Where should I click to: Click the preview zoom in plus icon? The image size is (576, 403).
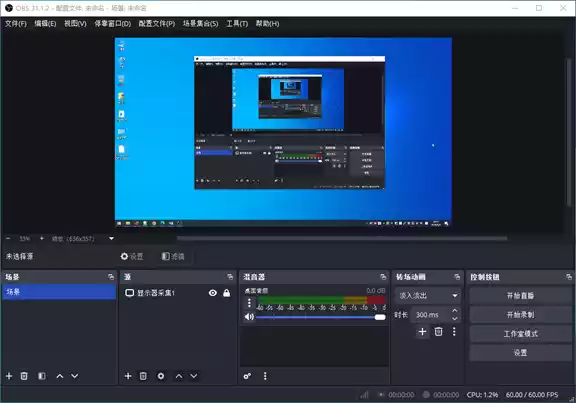42,239
